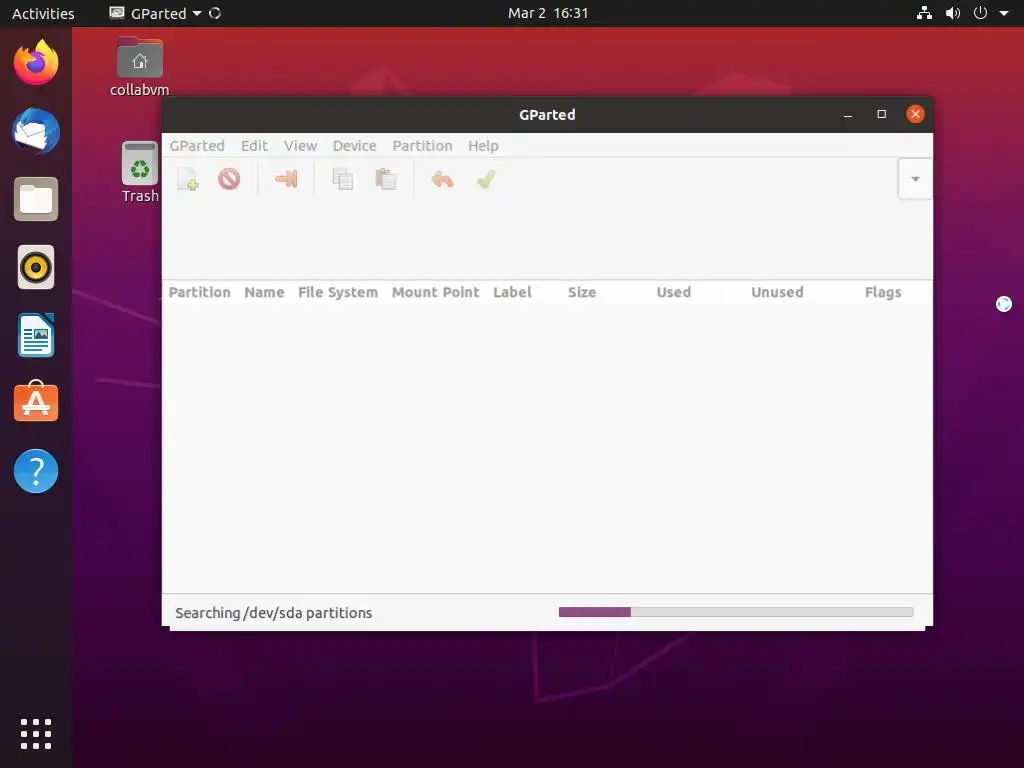Open the Help menu
1024x768 pixels.
coord(483,146)
